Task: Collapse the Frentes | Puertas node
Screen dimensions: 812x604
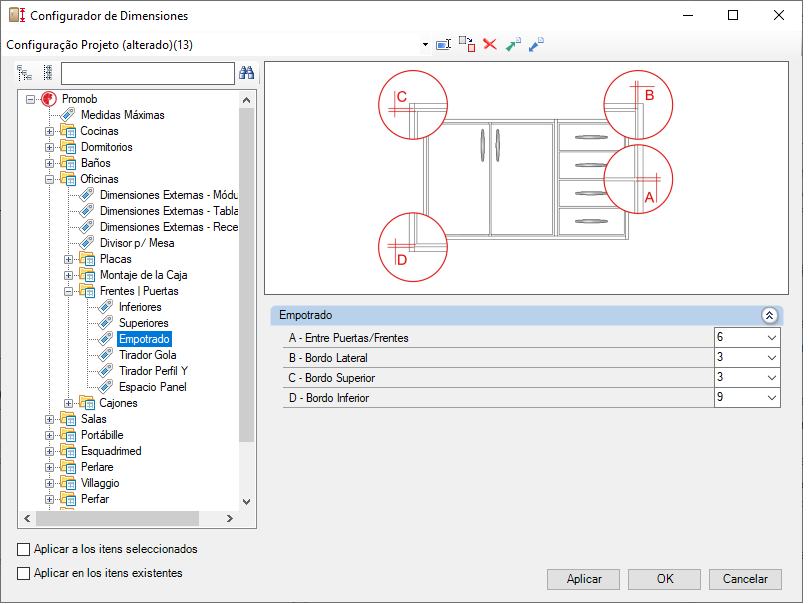Action: click(x=68, y=292)
